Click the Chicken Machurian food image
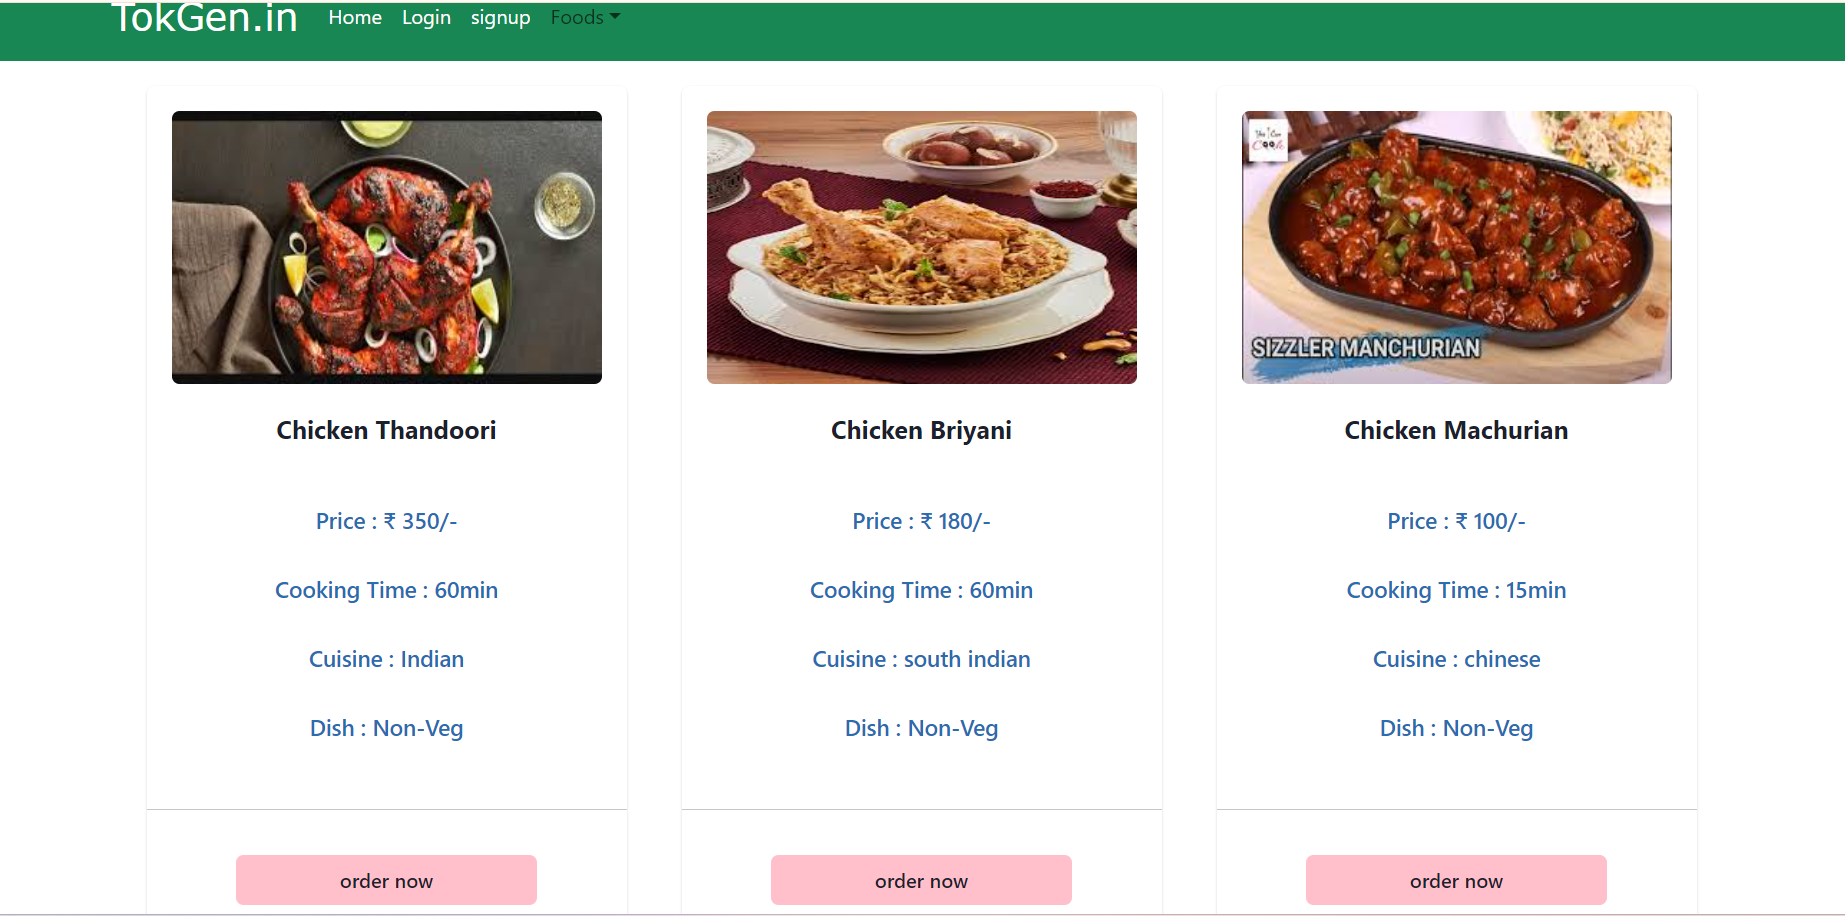The width and height of the screenshot is (1845, 916). [x=1456, y=247]
